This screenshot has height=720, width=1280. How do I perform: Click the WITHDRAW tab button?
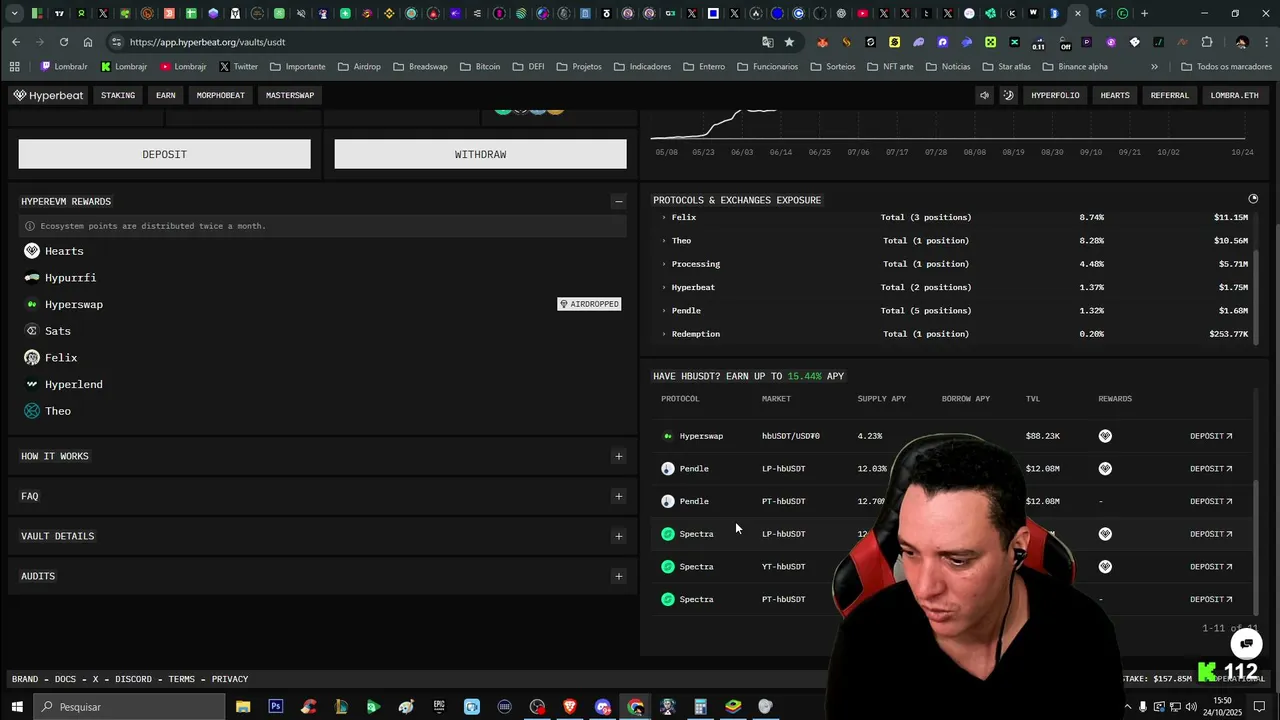point(480,154)
